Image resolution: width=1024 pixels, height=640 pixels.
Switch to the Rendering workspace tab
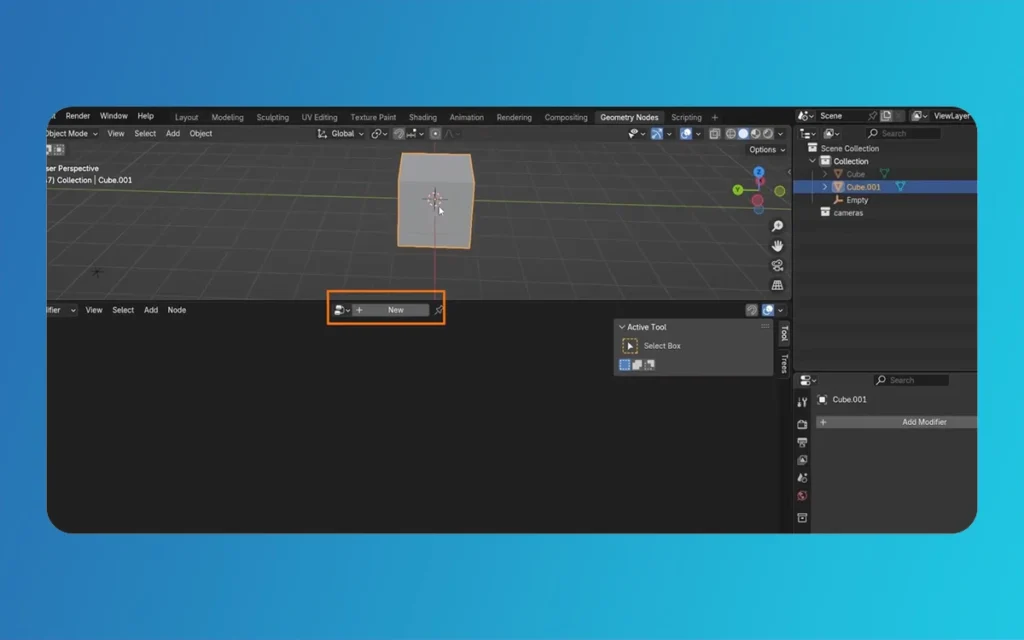tap(514, 118)
